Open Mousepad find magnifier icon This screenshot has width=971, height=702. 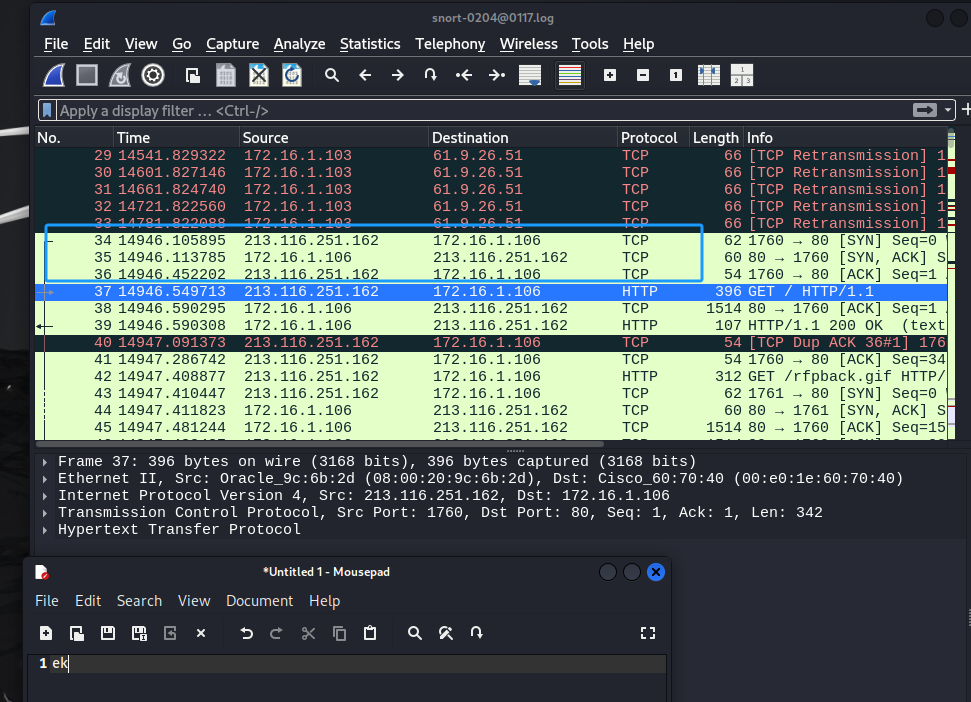pos(415,633)
